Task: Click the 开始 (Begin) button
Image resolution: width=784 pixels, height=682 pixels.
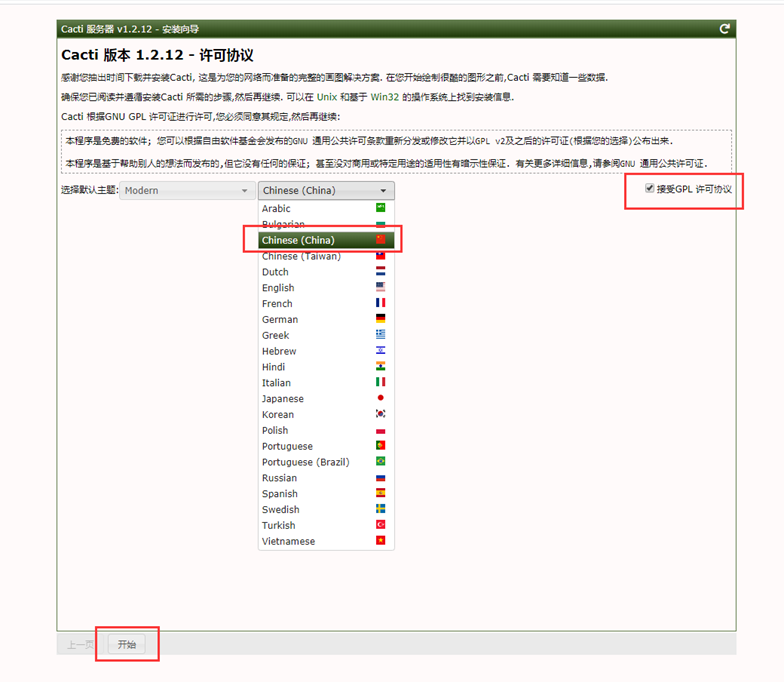Action: [127, 644]
